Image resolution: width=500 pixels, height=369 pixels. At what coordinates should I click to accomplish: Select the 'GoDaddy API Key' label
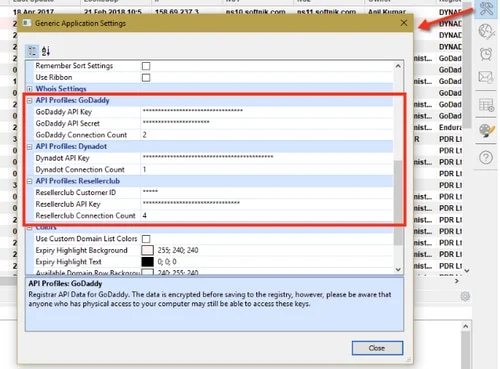(x=64, y=112)
